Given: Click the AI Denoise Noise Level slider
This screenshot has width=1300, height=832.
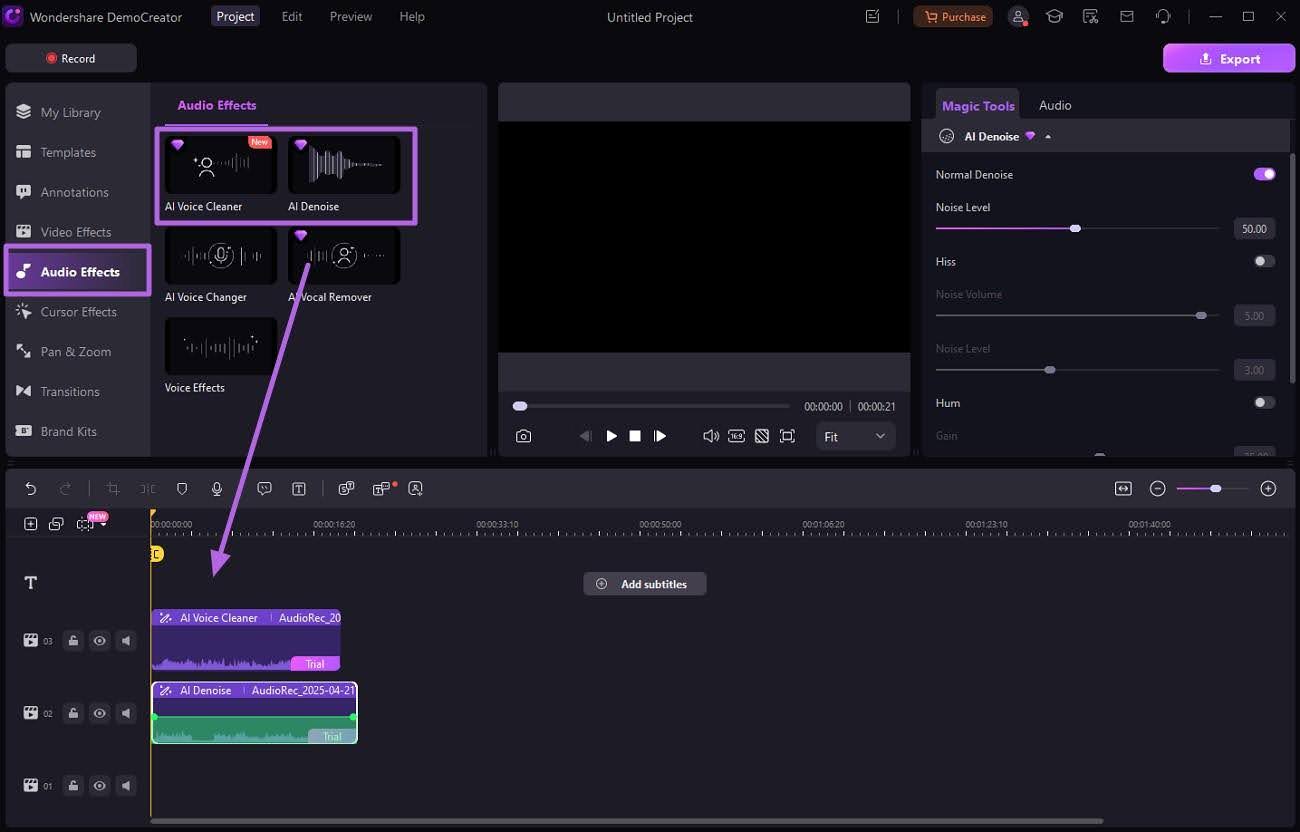Looking at the screenshot, I should click(x=1077, y=228).
